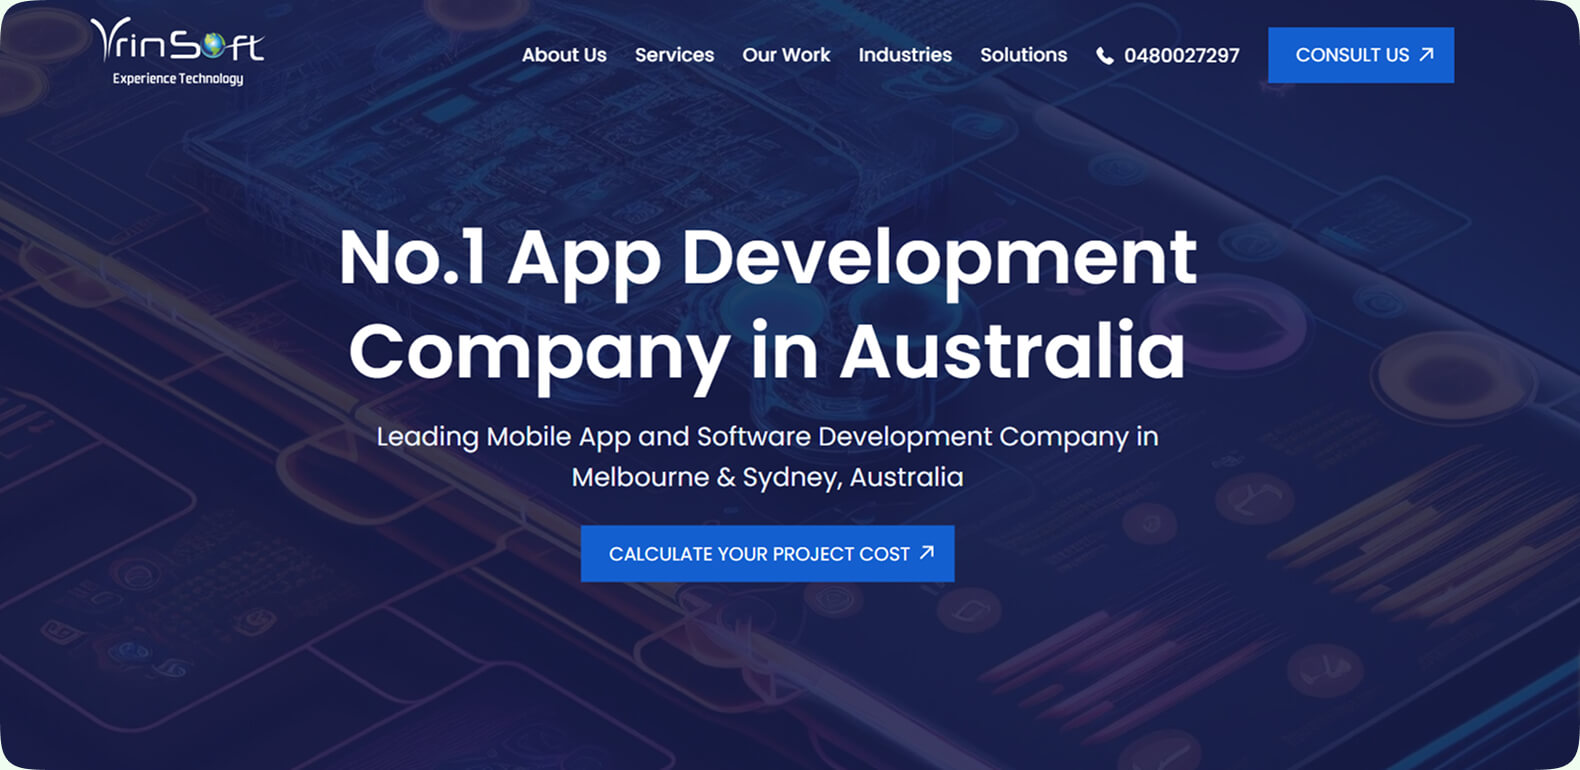Click the Consult Us button
Viewport: 1580px width, 770px height.
(1361, 55)
